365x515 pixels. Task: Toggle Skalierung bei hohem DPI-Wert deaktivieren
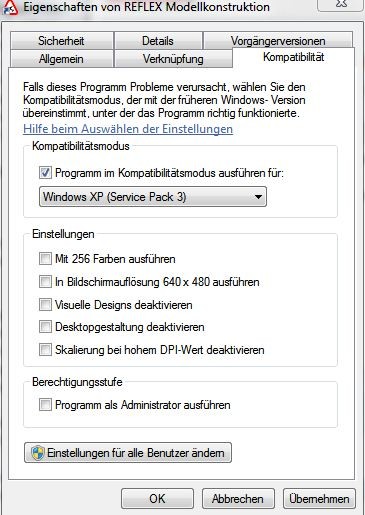coord(45,350)
